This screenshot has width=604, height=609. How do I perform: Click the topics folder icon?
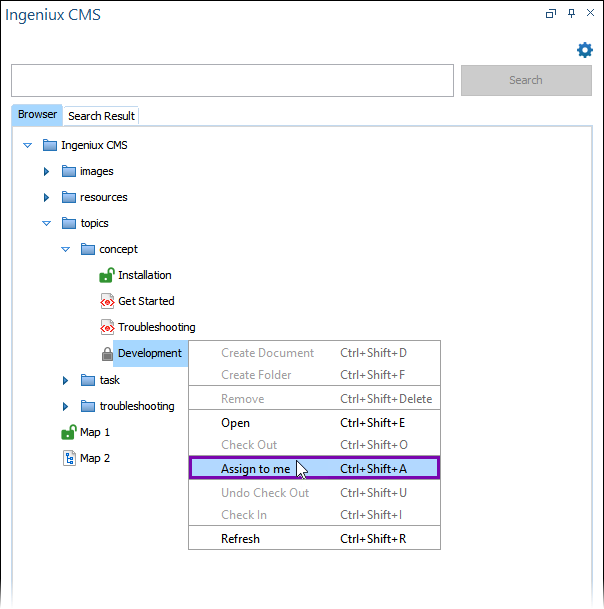click(x=69, y=223)
